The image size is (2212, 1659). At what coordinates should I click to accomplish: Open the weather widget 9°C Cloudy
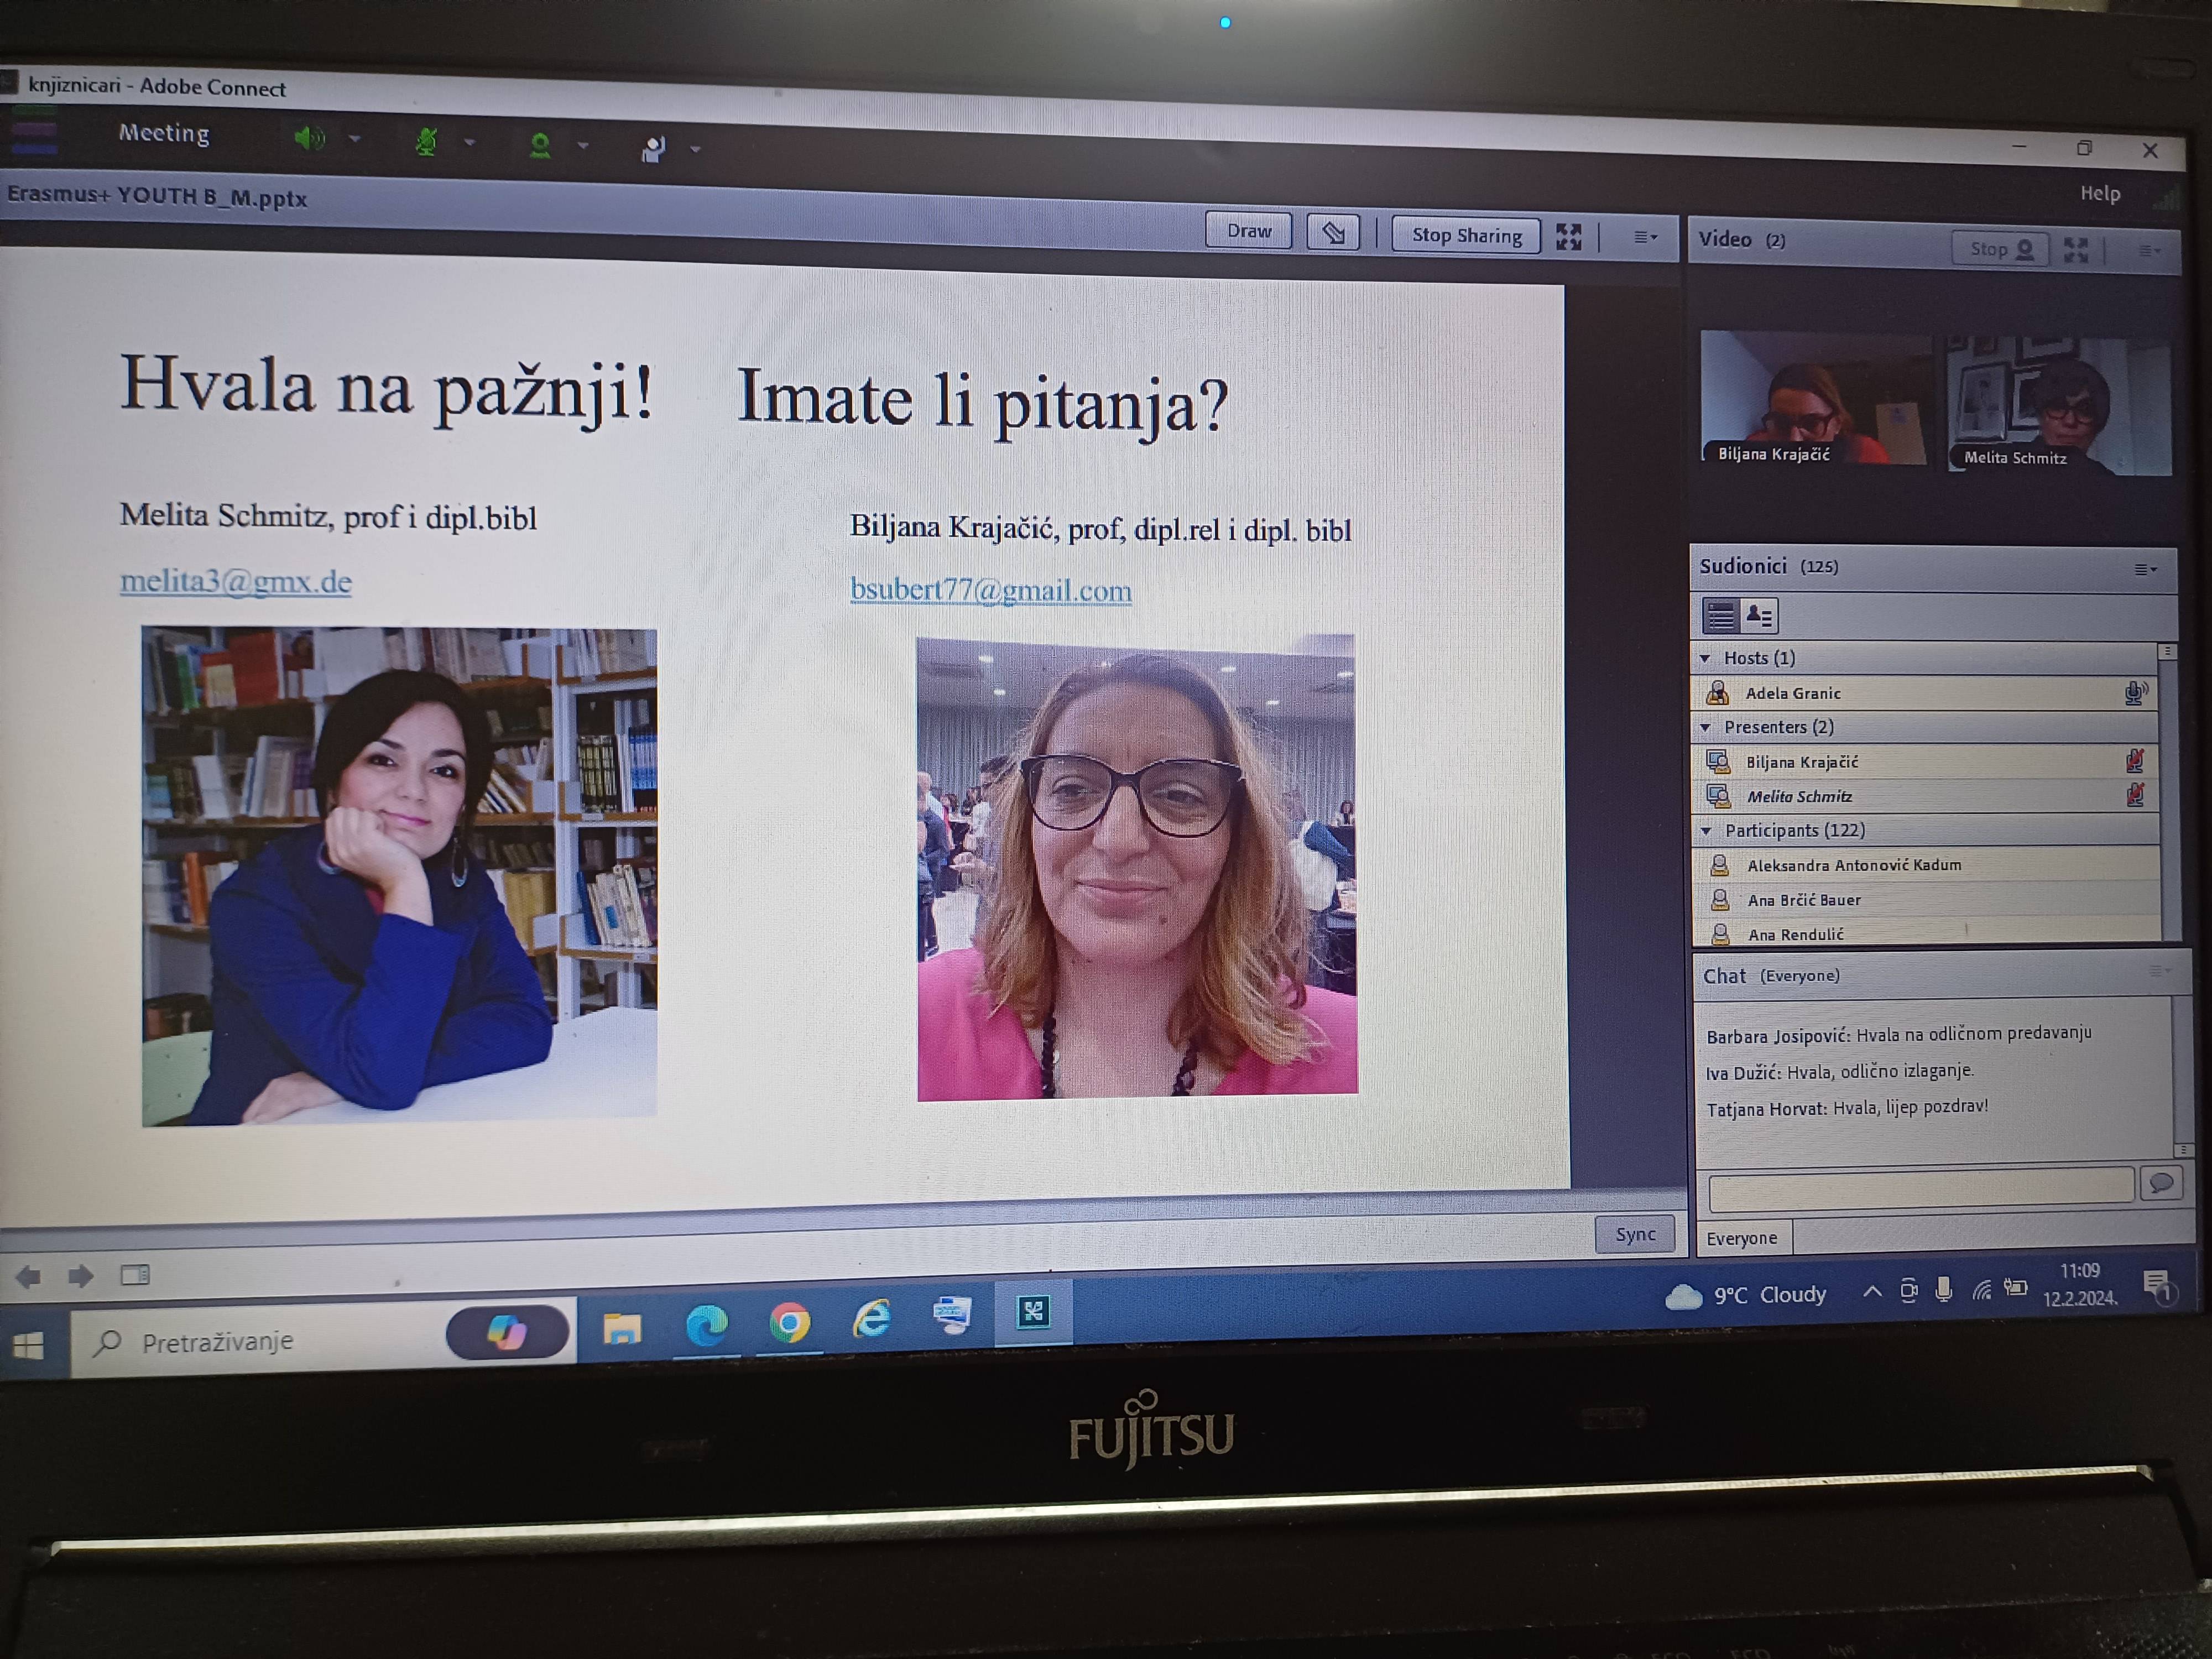pyautogui.click(x=1745, y=1296)
